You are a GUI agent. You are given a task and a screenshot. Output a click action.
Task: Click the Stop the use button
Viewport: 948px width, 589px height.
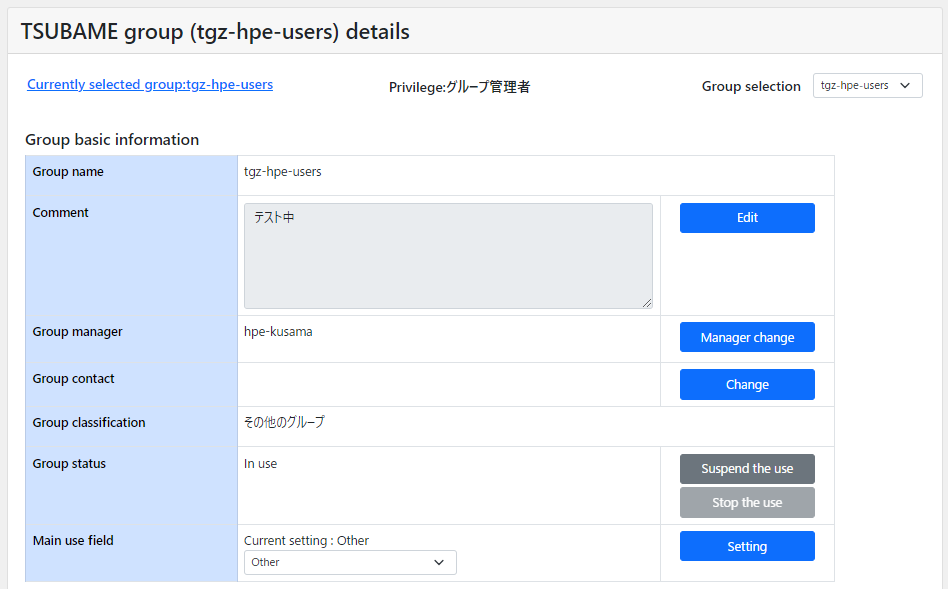click(x=747, y=503)
